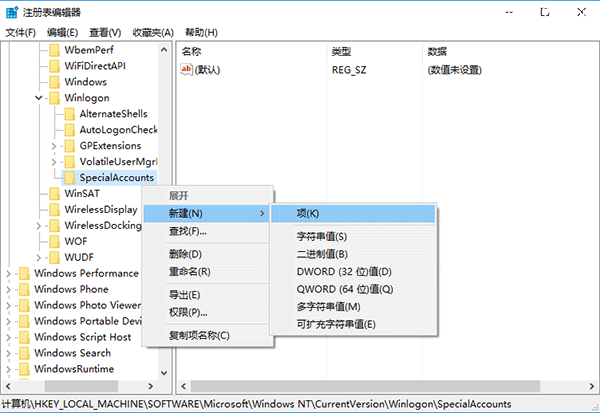Select 复制项名称(C) in the context menu
Viewport: 600px width, 413px height.
[207, 336]
